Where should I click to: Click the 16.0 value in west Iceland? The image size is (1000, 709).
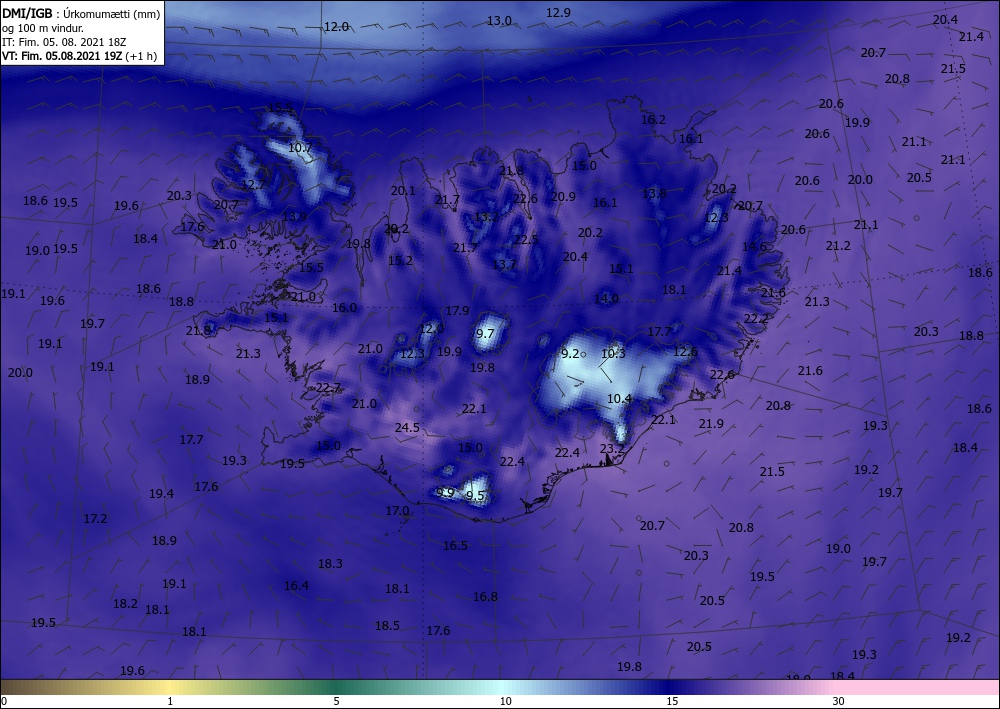pyautogui.click(x=344, y=307)
